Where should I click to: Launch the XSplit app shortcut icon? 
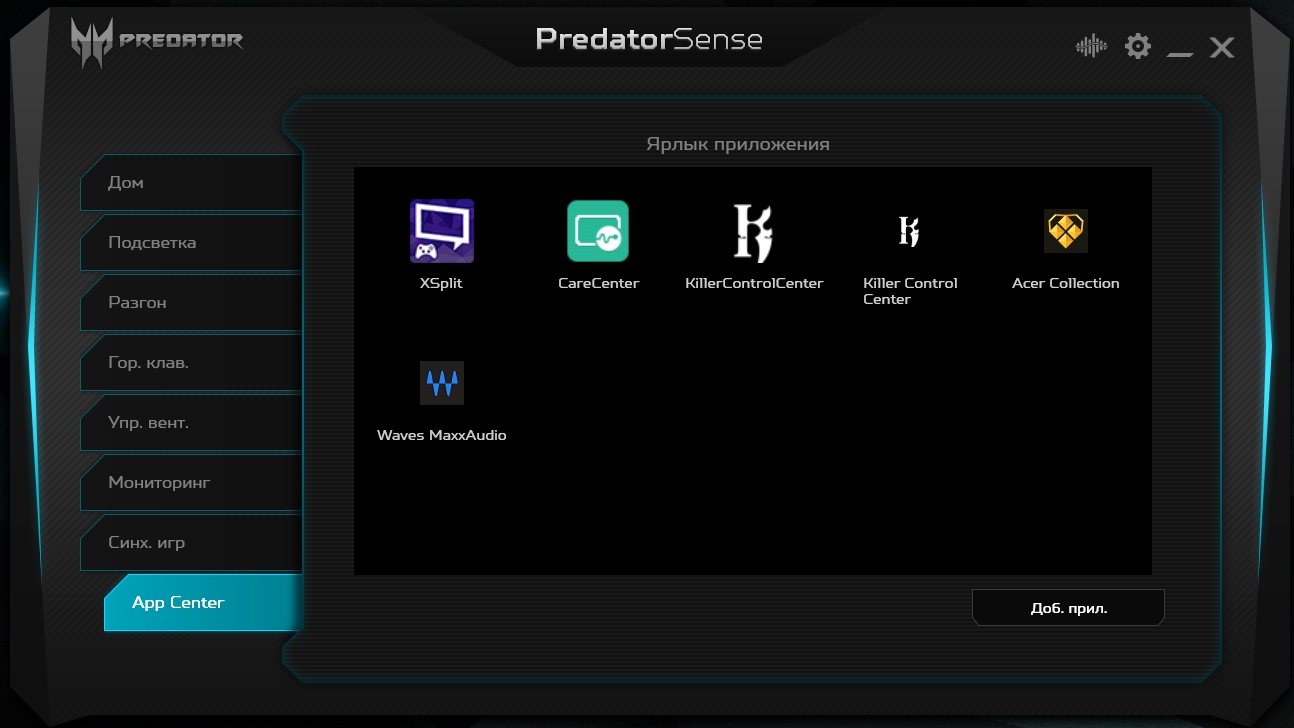[442, 231]
